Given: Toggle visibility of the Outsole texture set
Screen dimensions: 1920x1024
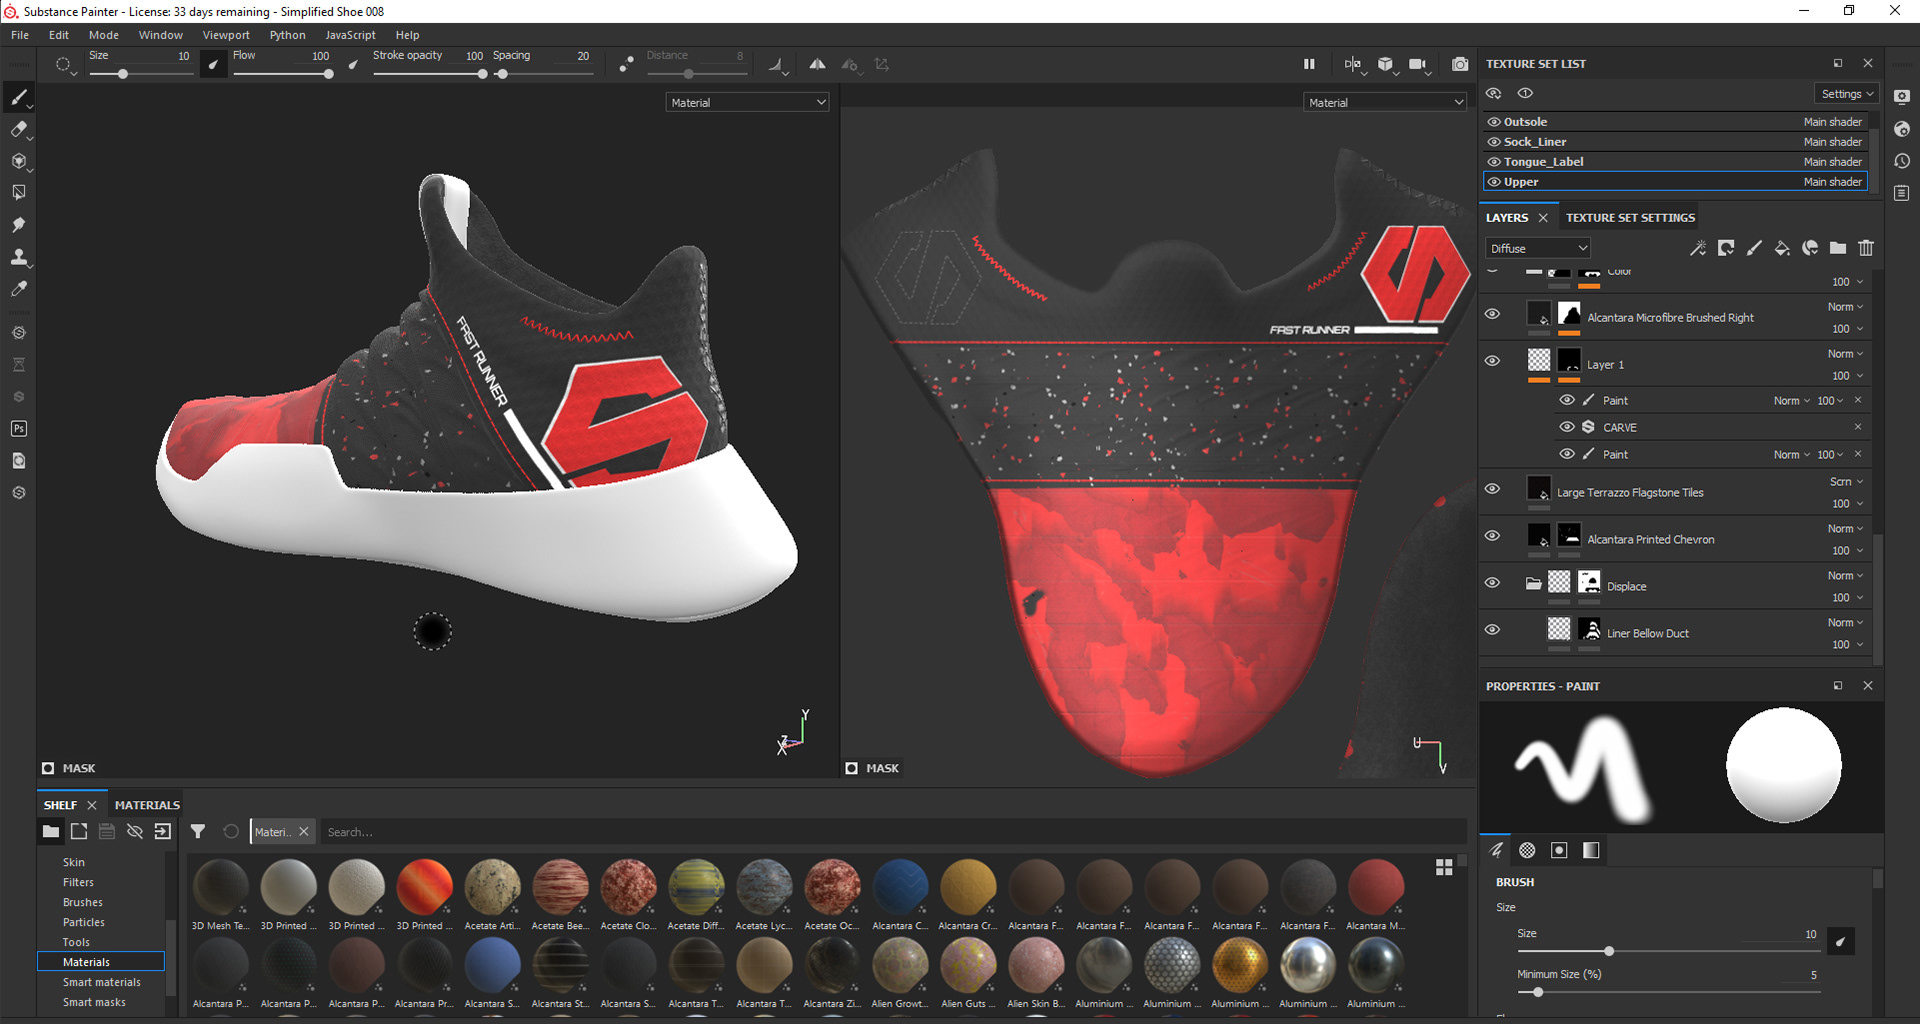Looking at the screenshot, I should pos(1493,121).
